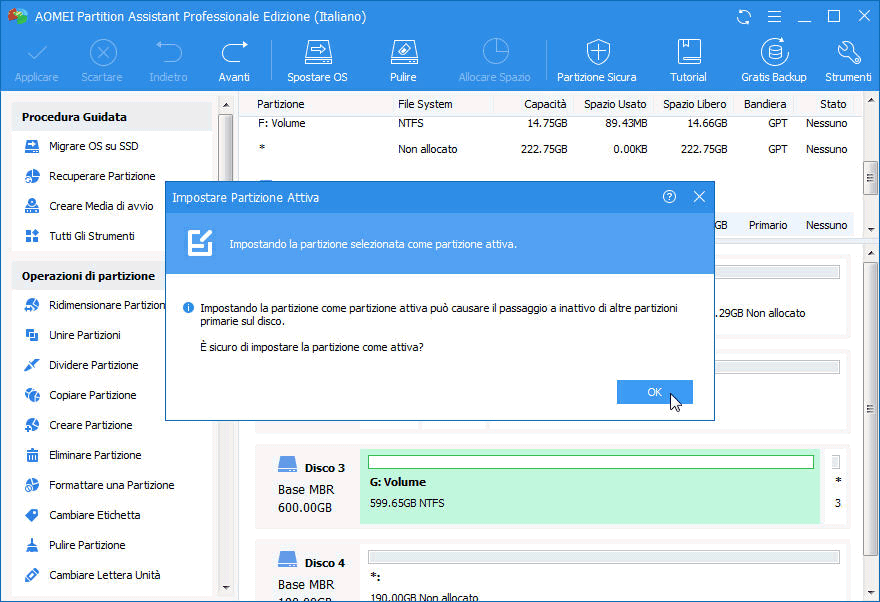
Task: Open the Pulire wipe tool
Action: (404, 61)
